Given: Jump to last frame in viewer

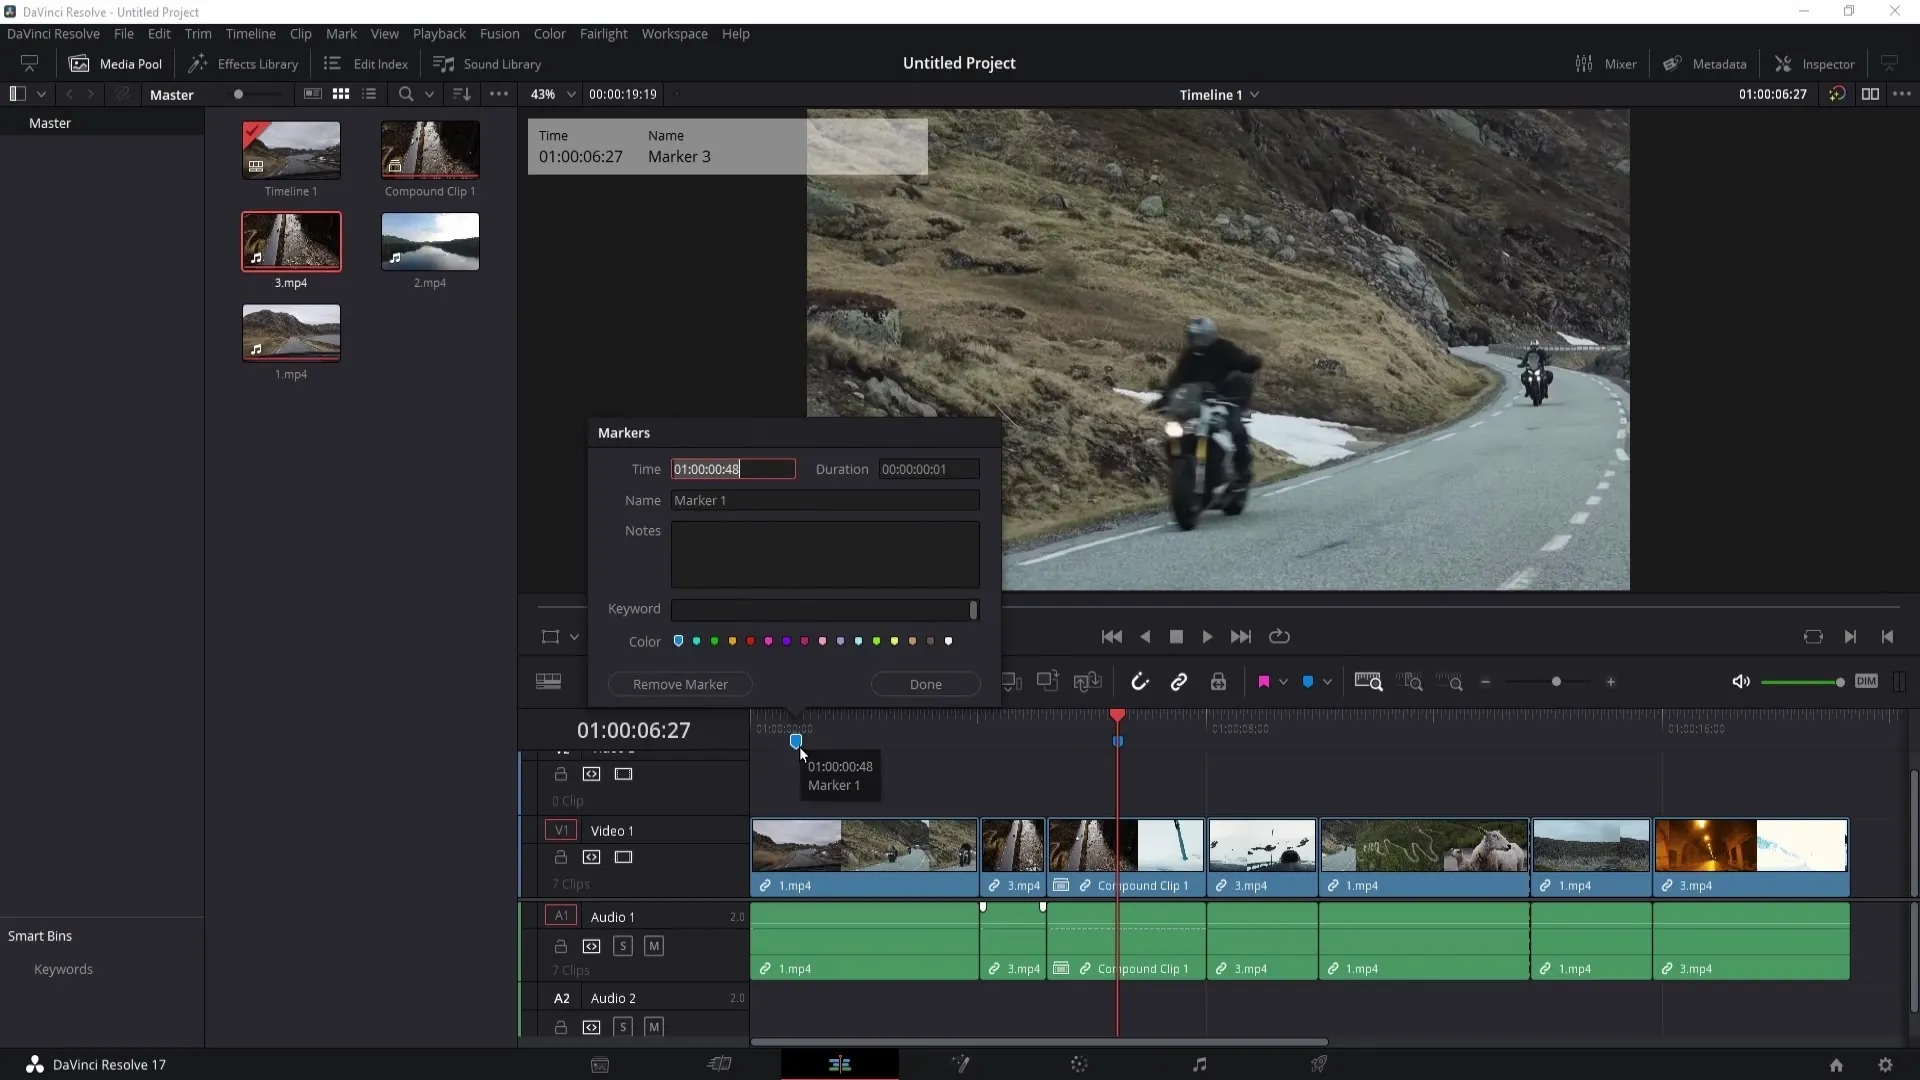Looking at the screenshot, I should tap(1241, 637).
